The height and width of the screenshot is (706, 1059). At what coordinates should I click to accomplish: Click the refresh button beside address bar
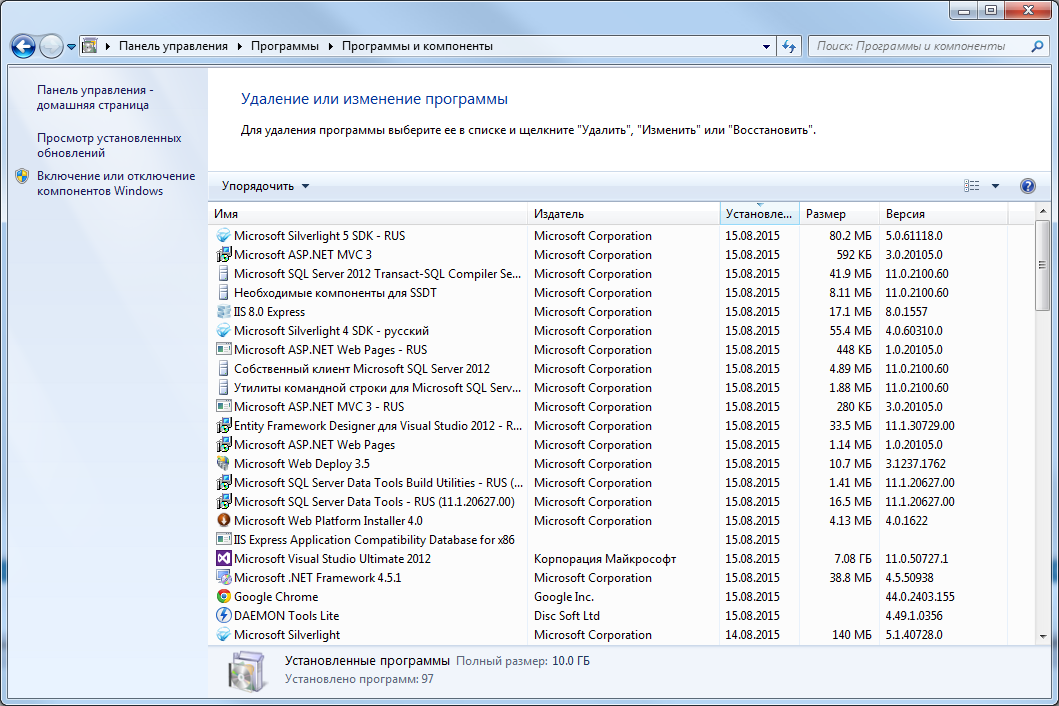pos(789,46)
